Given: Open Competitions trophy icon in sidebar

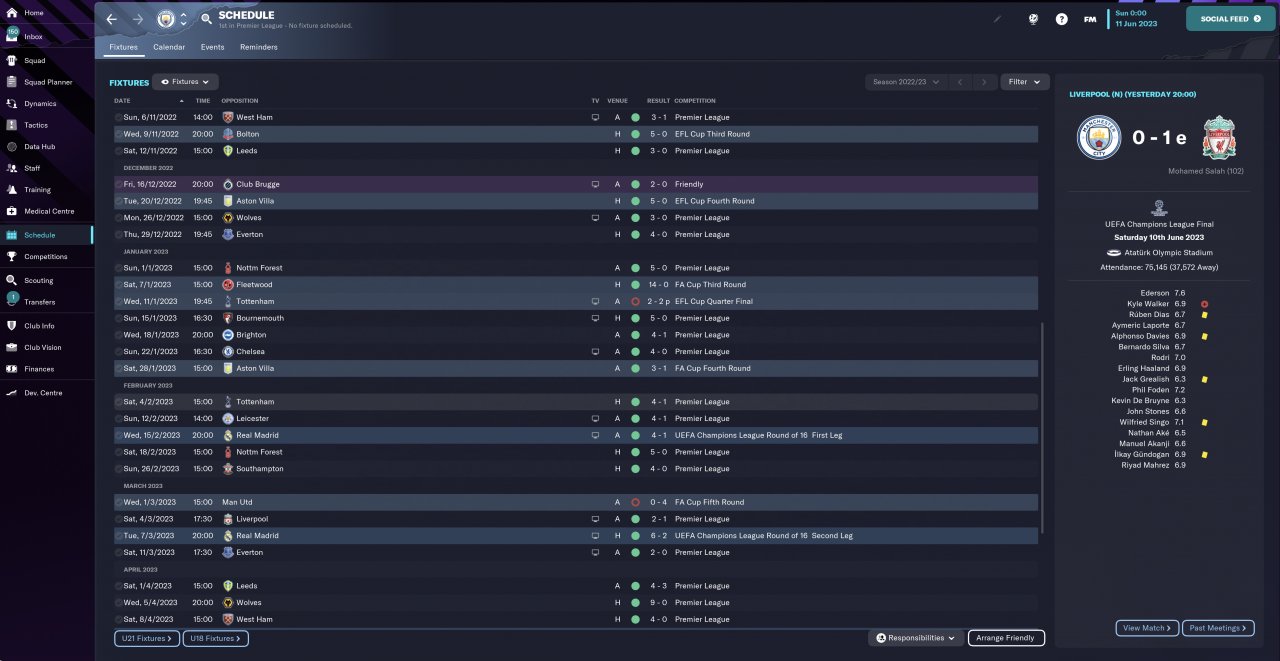Looking at the screenshot, I should (x=12, y=257).
